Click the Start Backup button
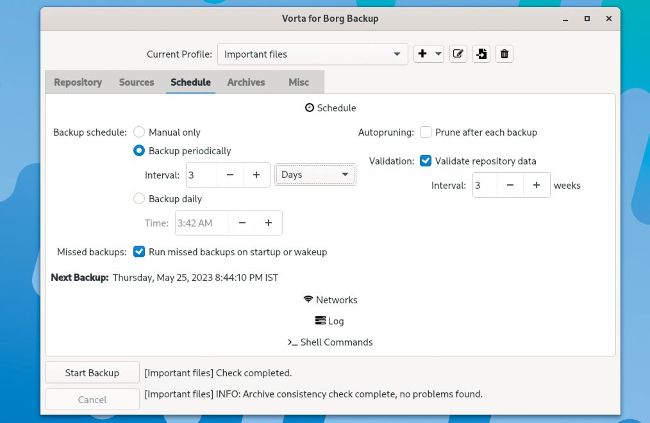The height and width of the screenshot is (423, 650). pyautogui.click(x=92, y=373)
